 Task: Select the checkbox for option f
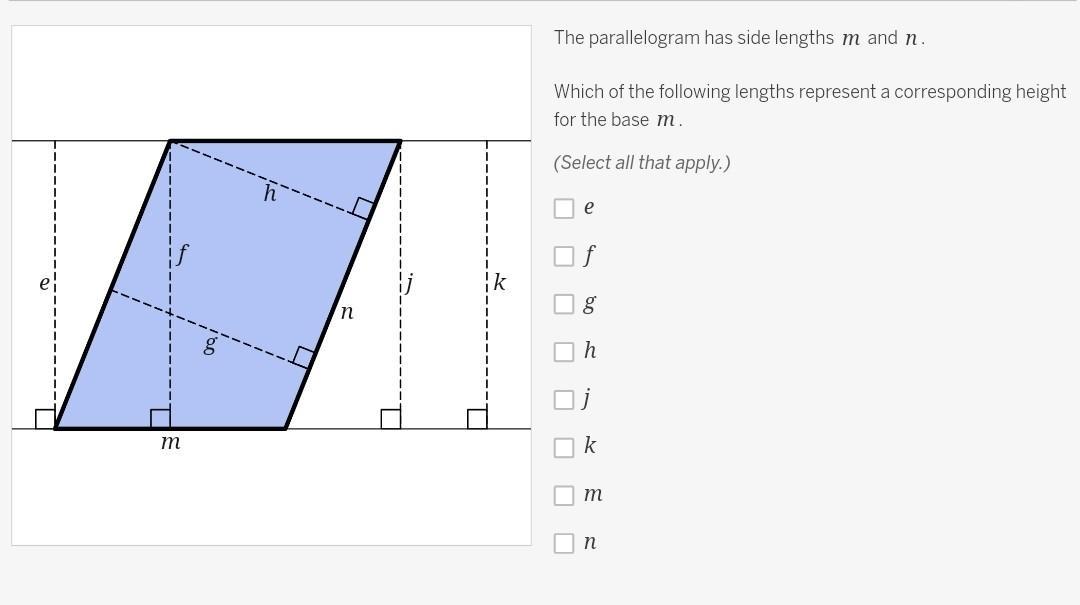tap(563, 256)
